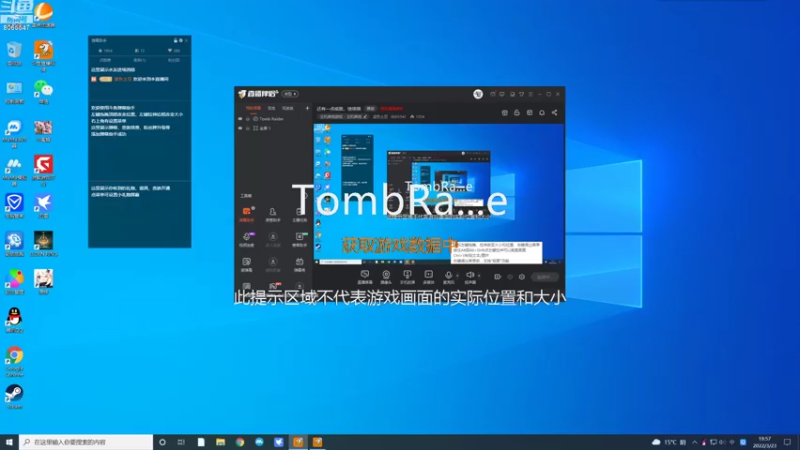Click the Windows search box on the taskbar

click(x=86, y=442)
